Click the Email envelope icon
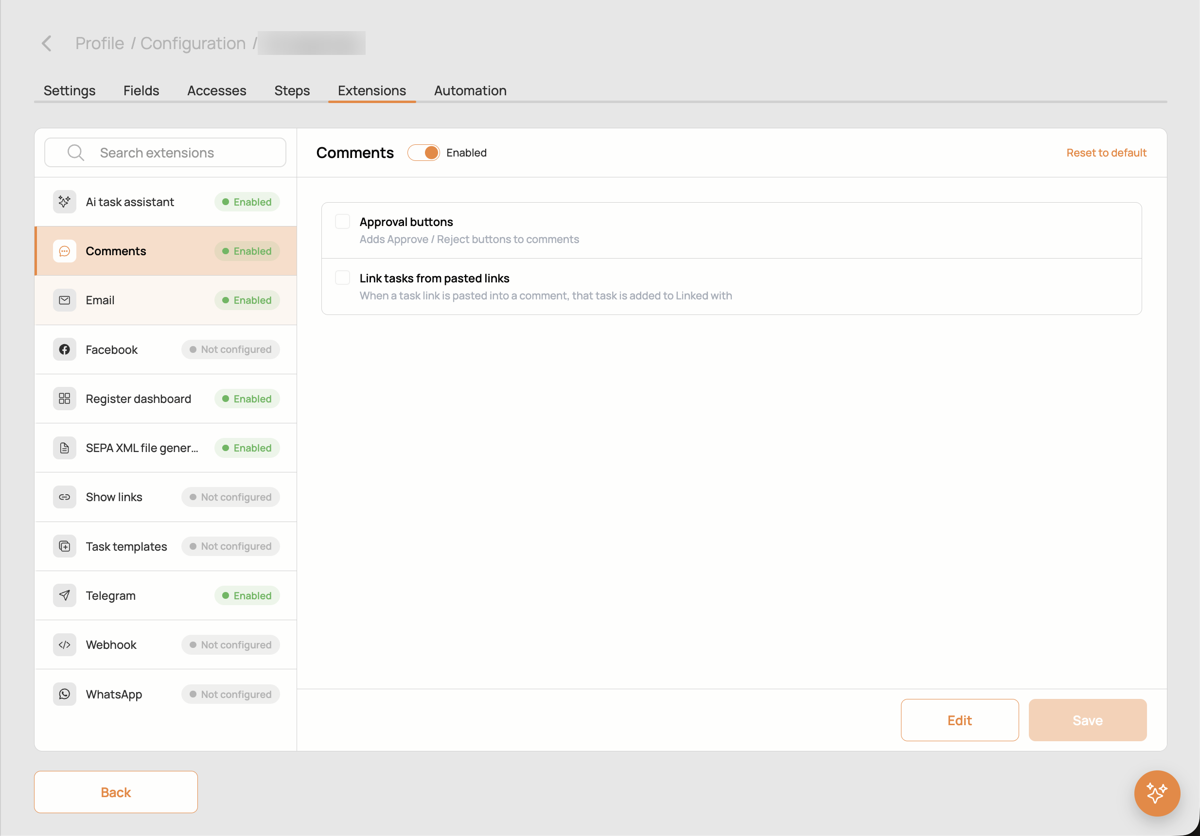1200x836 pixels. click(64, 300)
